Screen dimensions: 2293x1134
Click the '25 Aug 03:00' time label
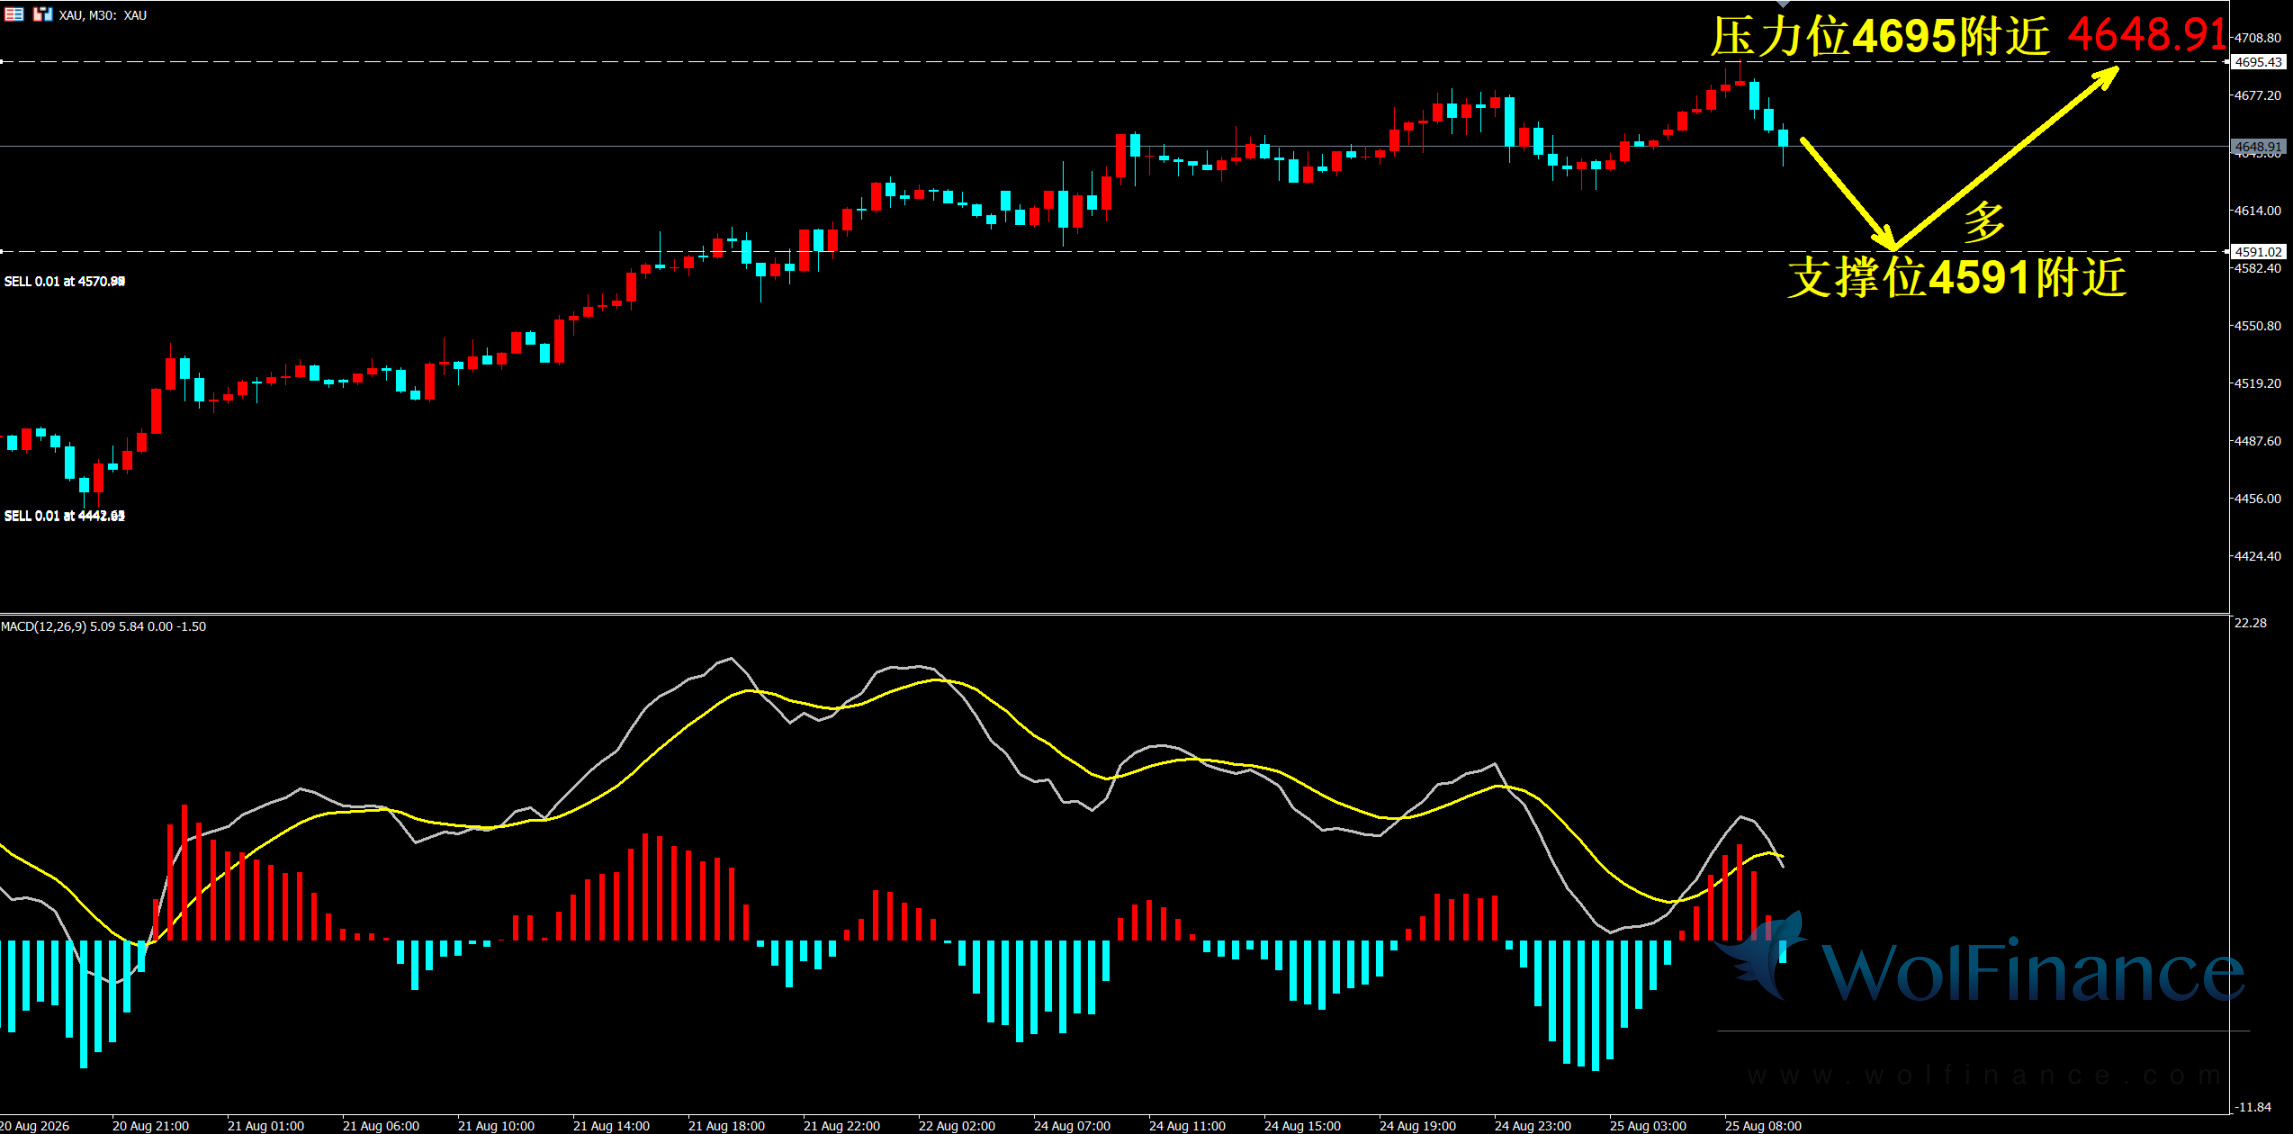pyautogui.click(x=1649, y=1126)
